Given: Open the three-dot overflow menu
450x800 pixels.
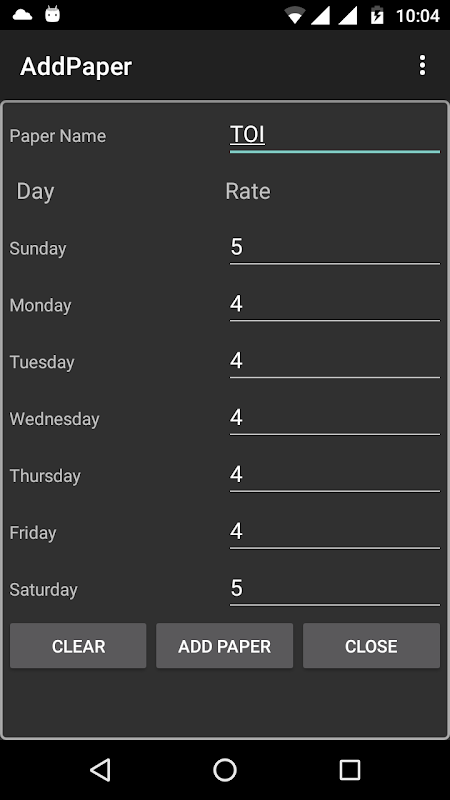Looking at the screenshot, I should [x=422, y=66].
